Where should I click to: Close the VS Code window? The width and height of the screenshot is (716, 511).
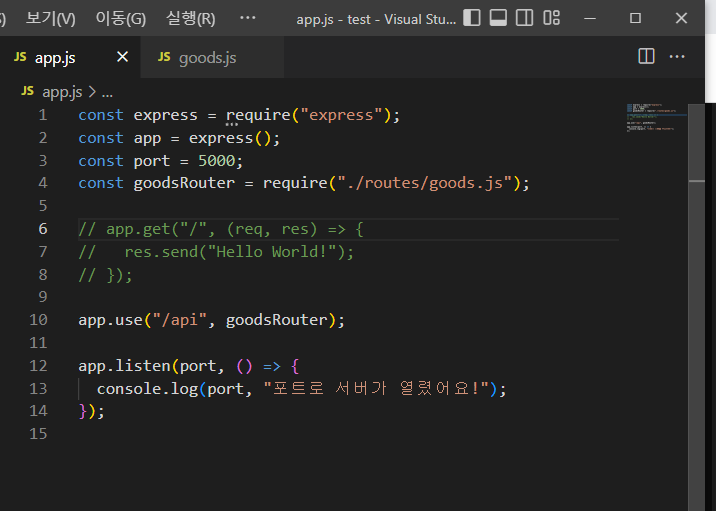click(681, 18)
